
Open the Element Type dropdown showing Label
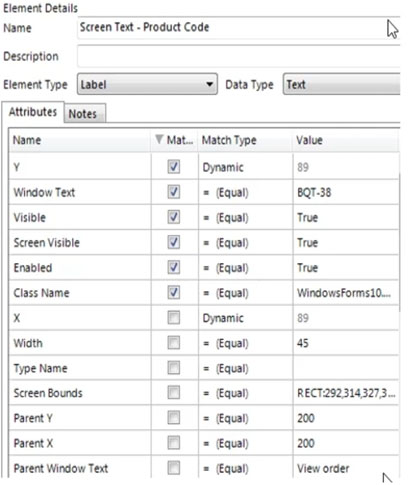147,84
